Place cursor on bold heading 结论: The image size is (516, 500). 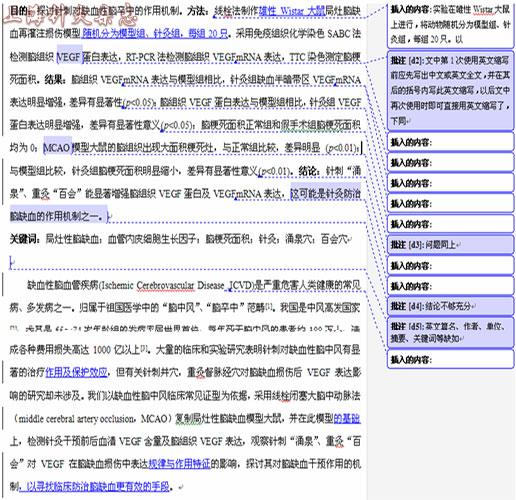point(310,171)
